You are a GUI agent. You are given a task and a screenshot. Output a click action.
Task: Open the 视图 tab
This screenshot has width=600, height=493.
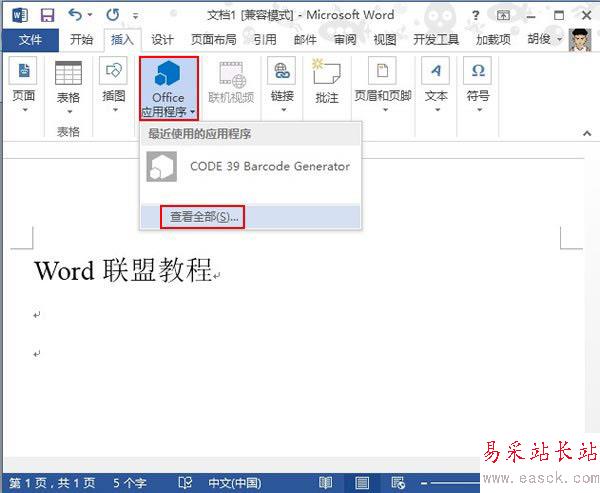pyautogui.click(x=385, y=40)
